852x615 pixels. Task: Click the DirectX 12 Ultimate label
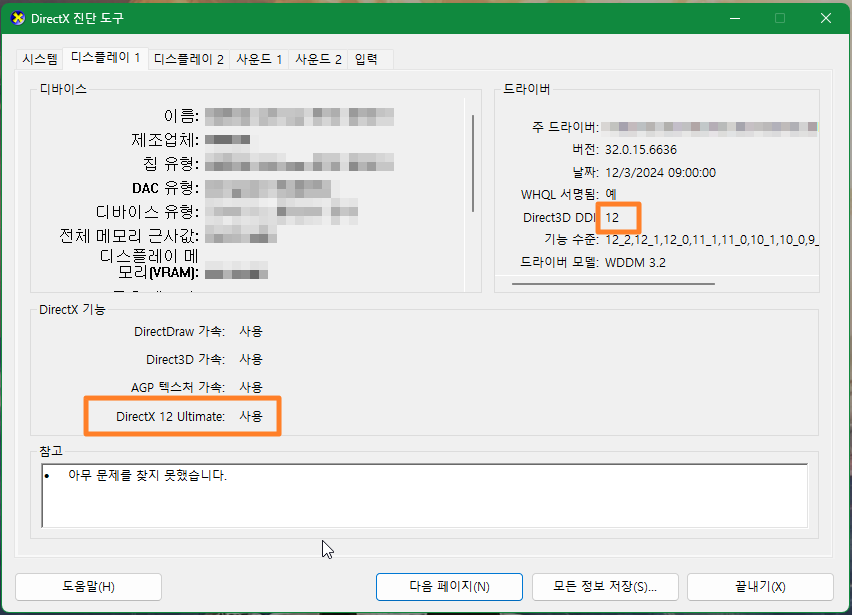(170, 416)
